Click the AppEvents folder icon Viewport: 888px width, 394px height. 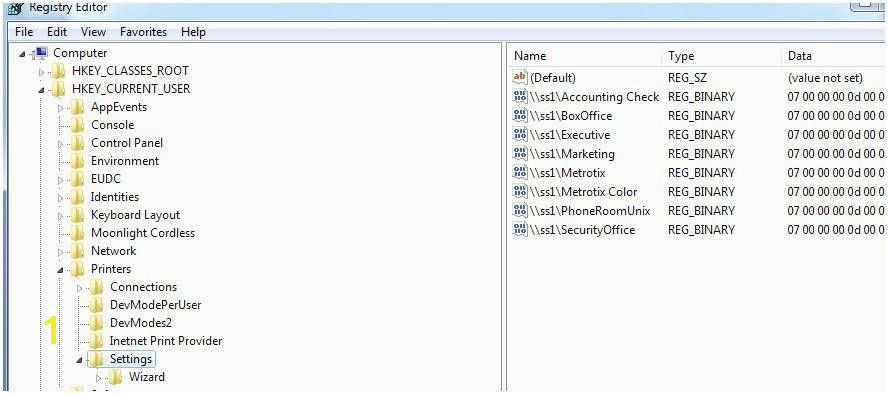click(78, 108)
